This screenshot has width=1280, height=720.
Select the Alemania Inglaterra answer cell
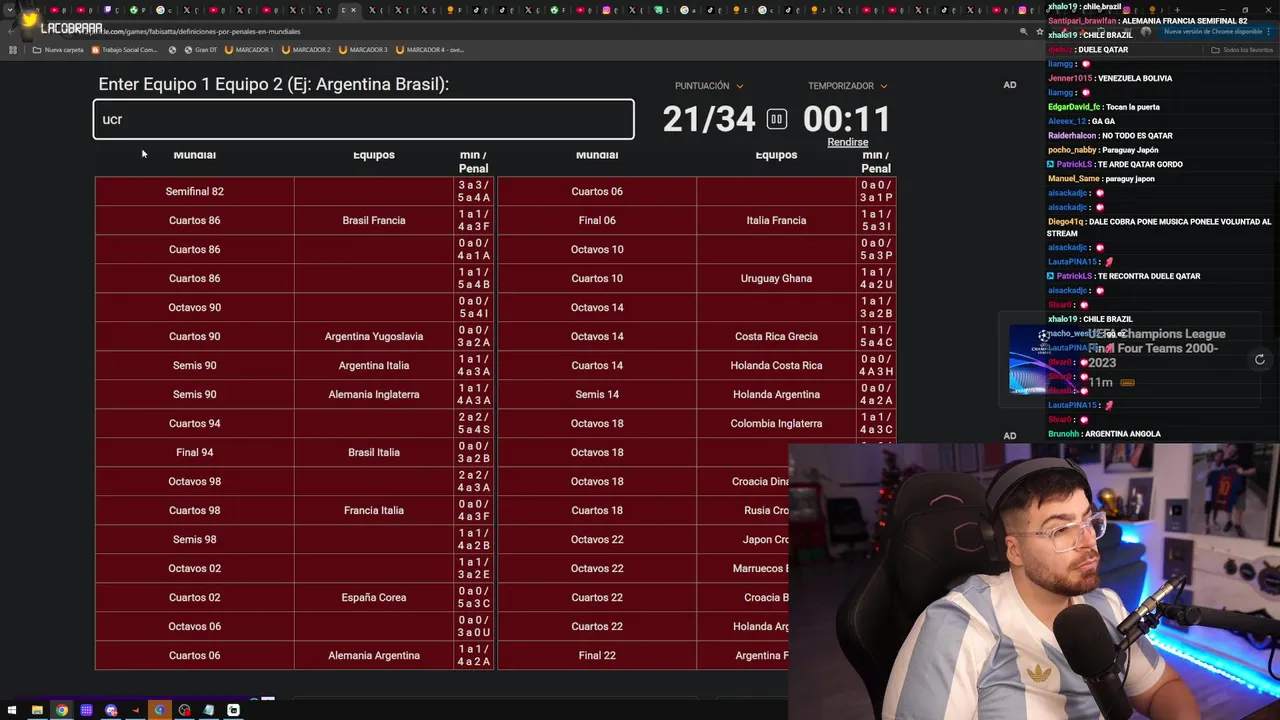[374, 394]
